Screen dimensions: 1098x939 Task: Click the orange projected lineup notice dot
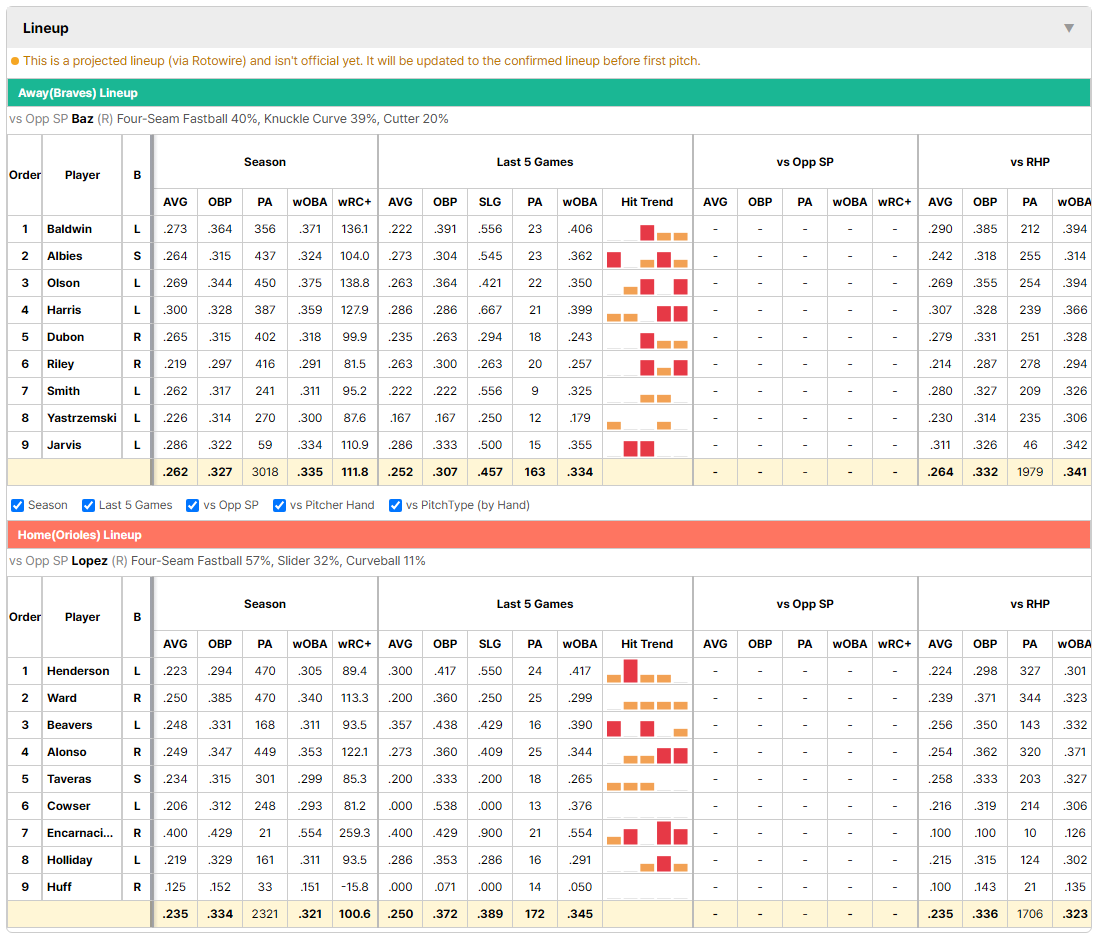click(15, 61)
